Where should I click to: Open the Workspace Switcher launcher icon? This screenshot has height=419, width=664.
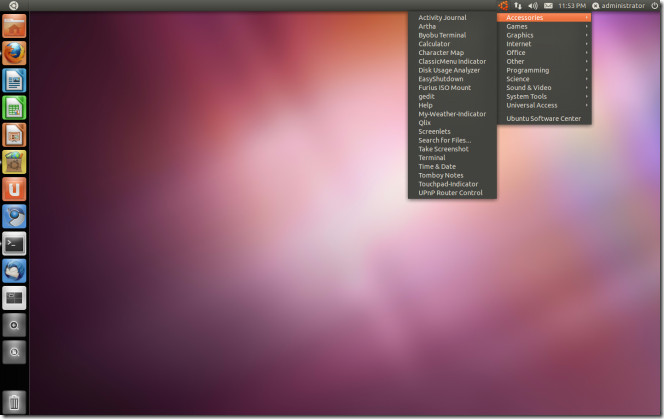point(14,298)
